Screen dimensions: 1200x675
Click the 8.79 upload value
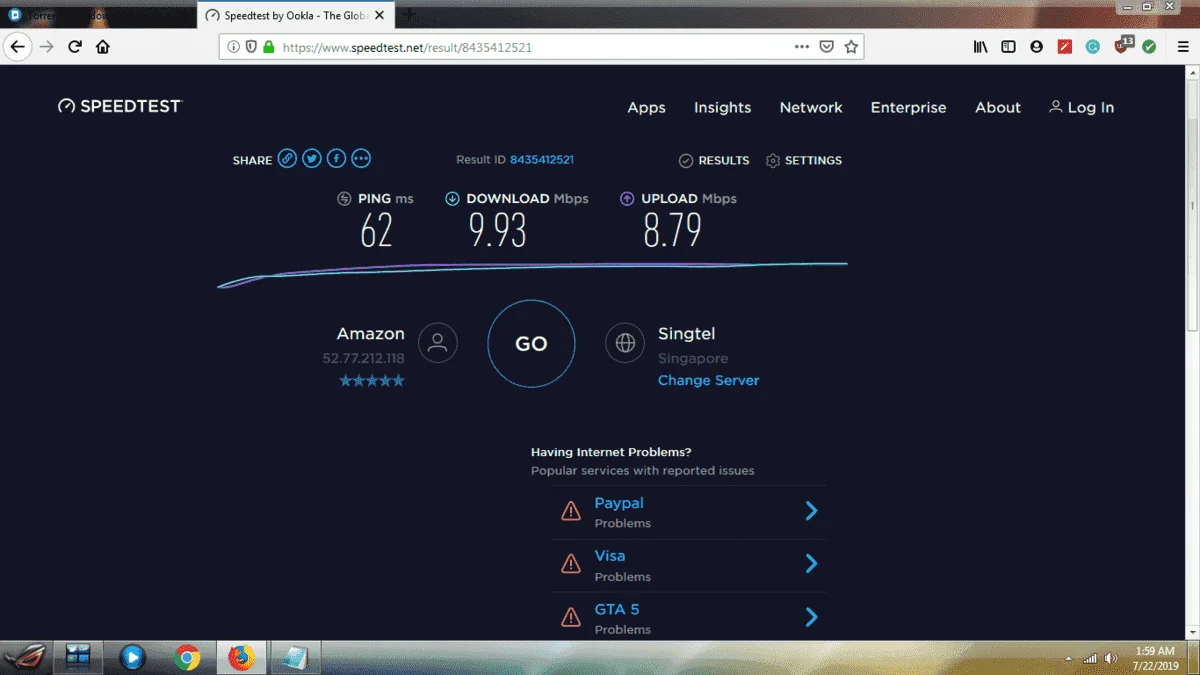(x=672, y=230)
